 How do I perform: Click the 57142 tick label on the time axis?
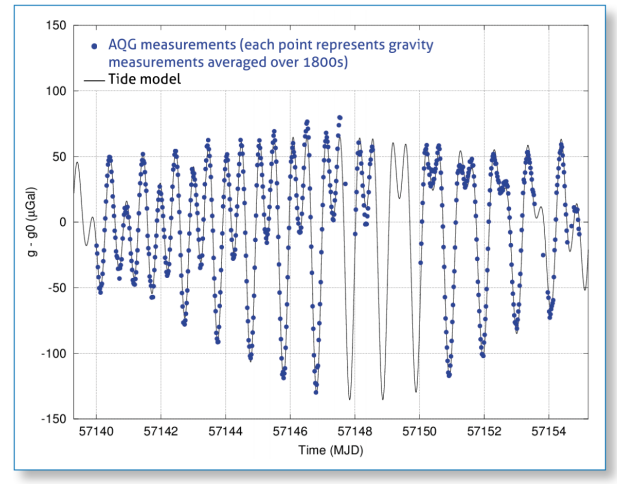[x=161, y=432]
